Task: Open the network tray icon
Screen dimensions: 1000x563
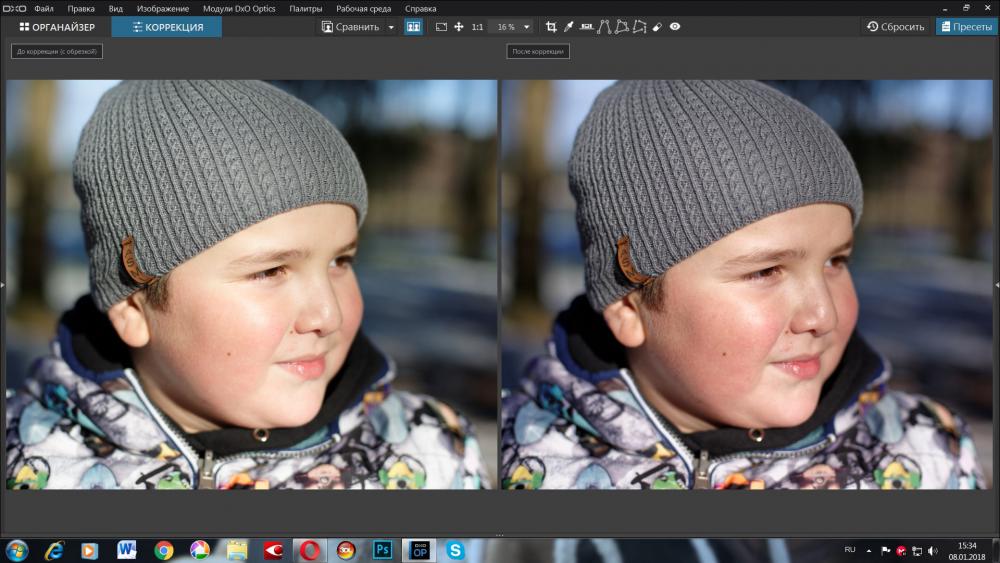Action: click(917, 551)
